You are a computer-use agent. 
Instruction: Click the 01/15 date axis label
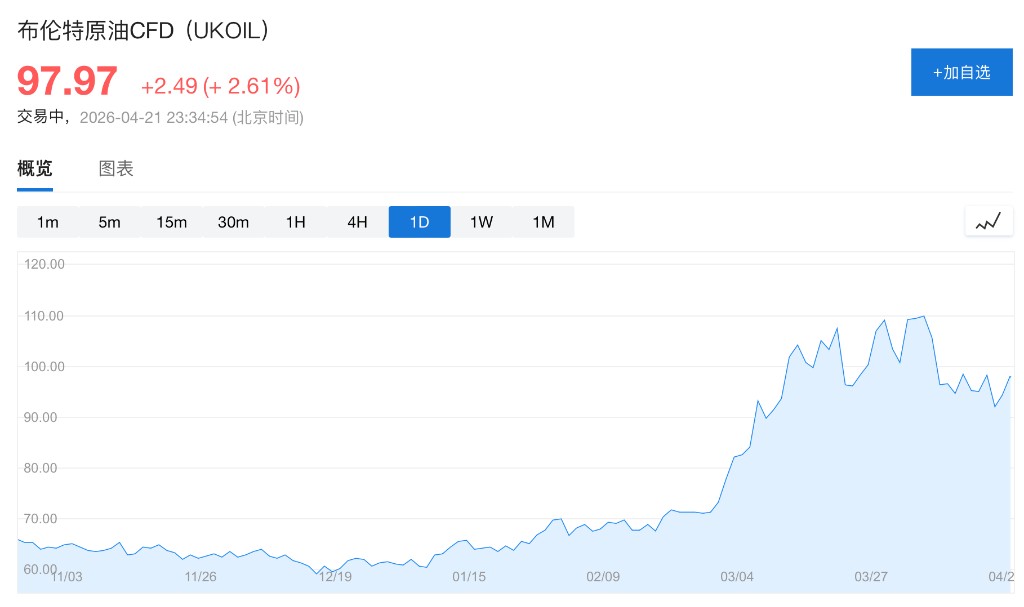[x=469, y=577]
